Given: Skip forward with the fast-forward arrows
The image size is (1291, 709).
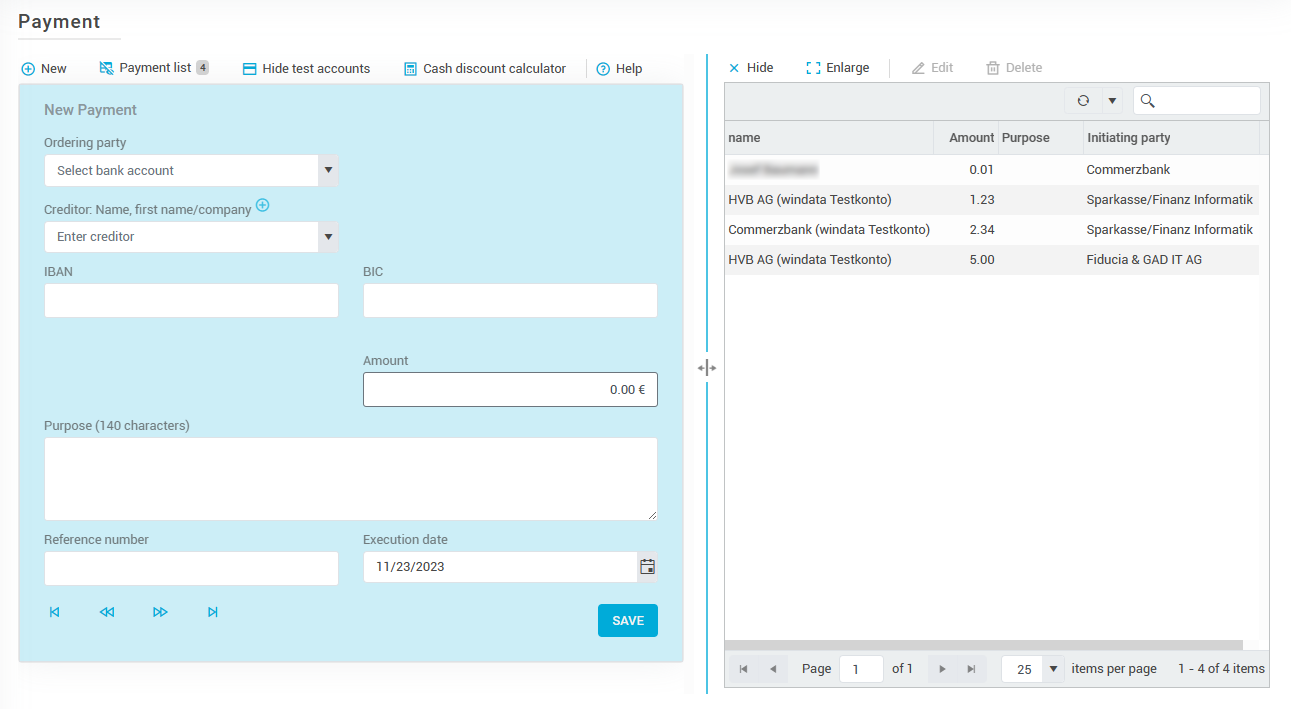Looking at the screenshot, I should pyautogui.click(x=160, y=612).
